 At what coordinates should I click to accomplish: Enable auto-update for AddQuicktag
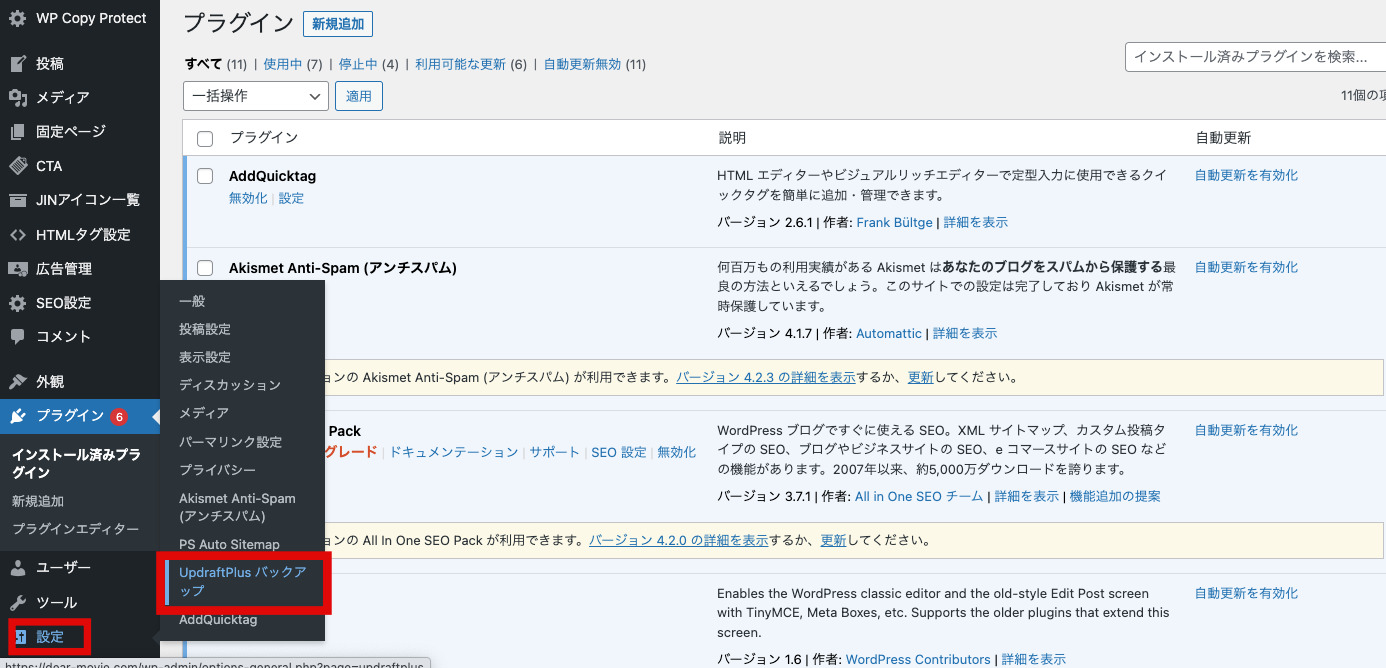1247,175
